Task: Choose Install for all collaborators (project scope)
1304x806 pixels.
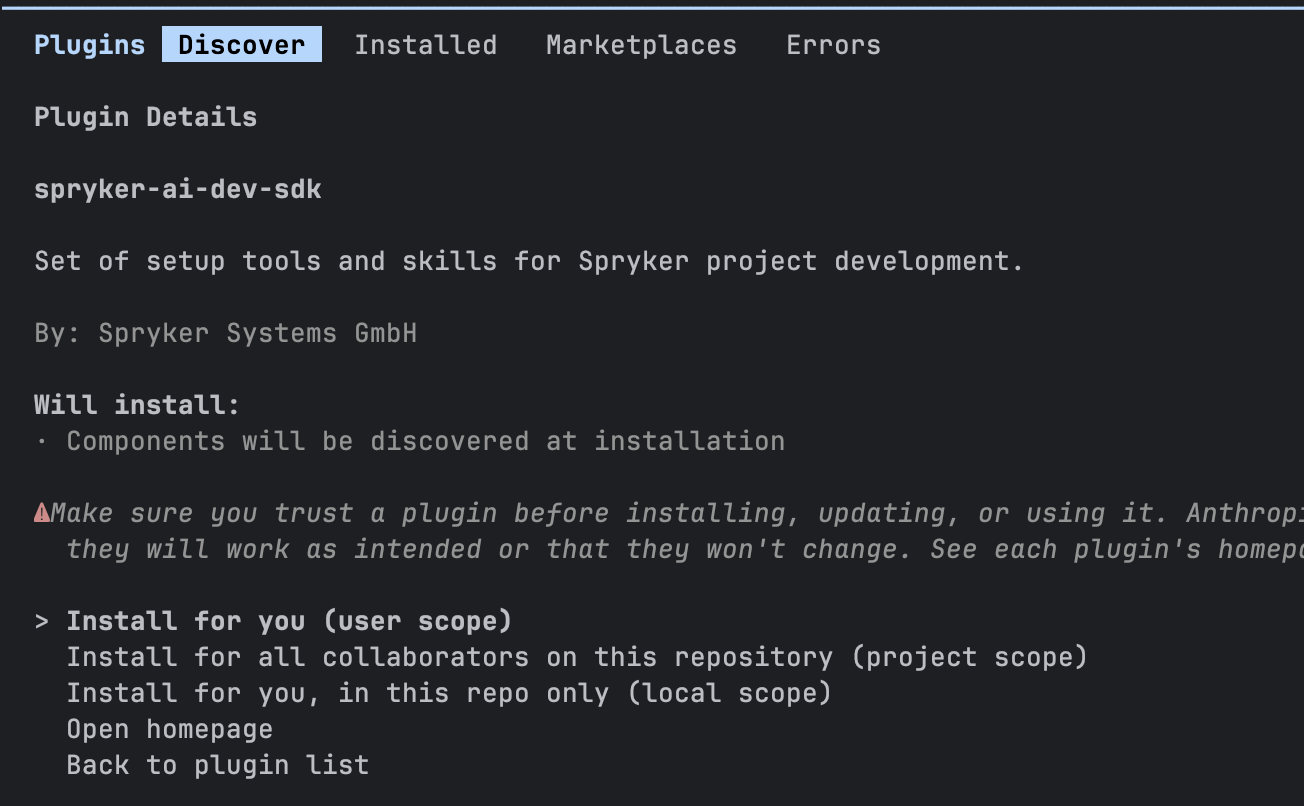Action: pyautogui.click(x=577, y=657)
